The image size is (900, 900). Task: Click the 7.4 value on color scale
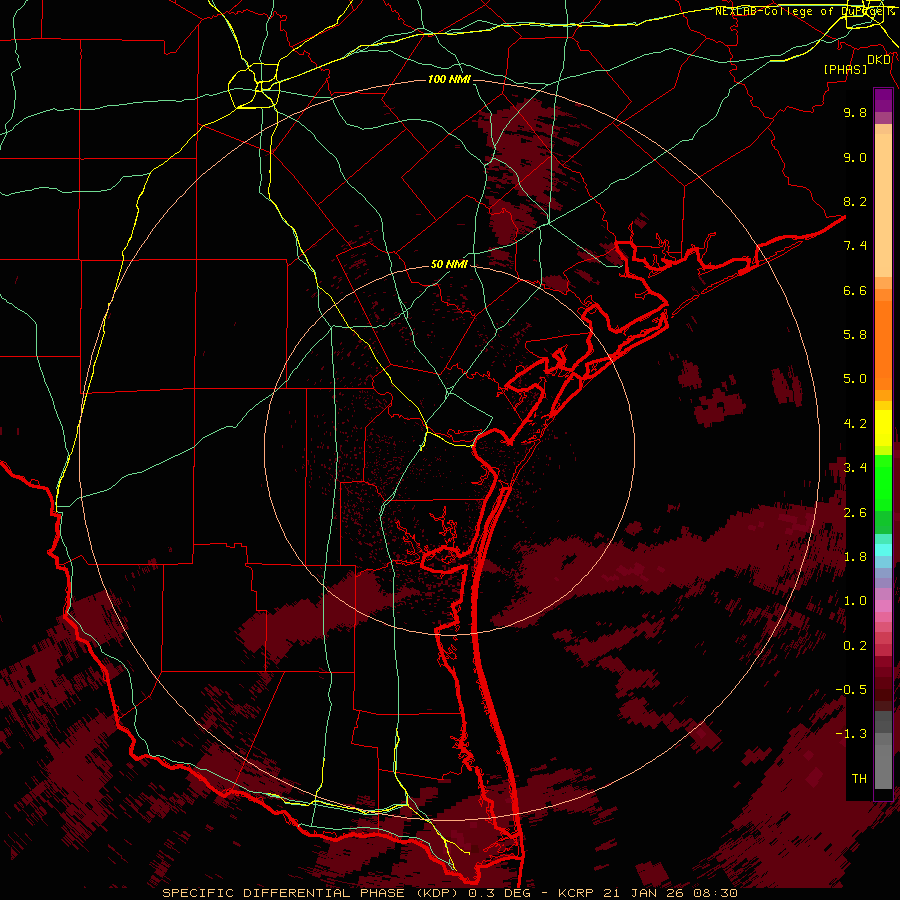point(855,246)
